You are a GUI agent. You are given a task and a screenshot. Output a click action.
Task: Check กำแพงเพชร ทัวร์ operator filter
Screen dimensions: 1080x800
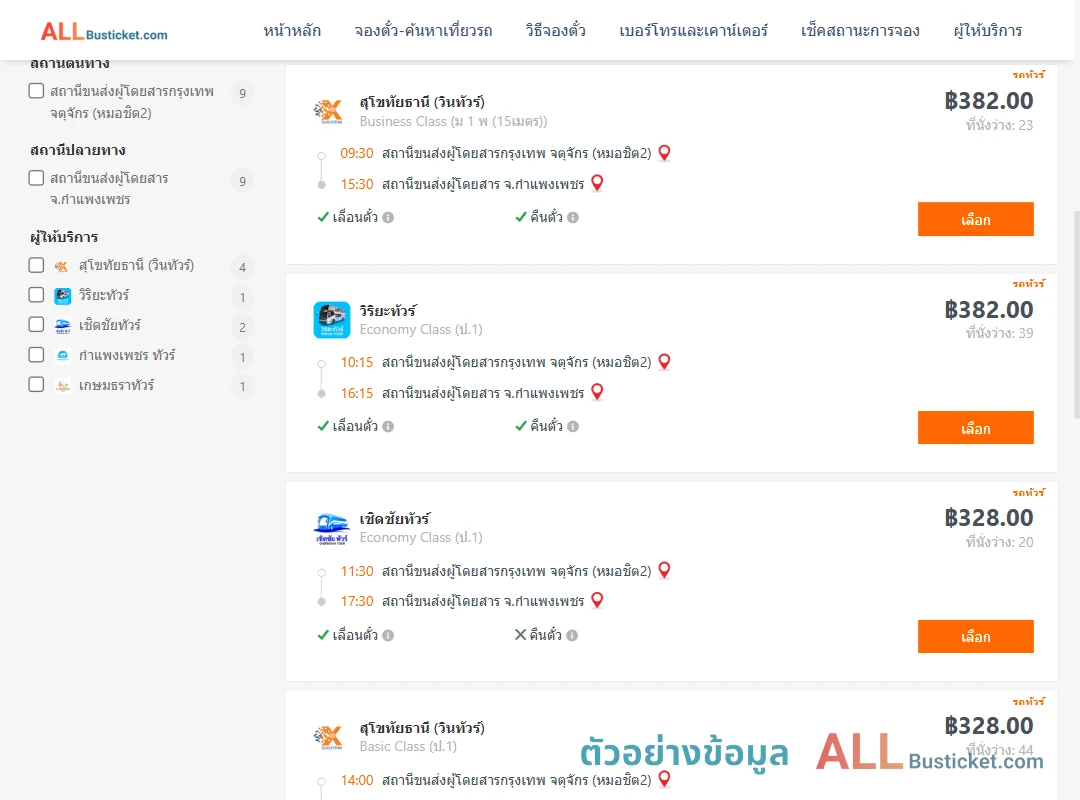pos(37,355)
